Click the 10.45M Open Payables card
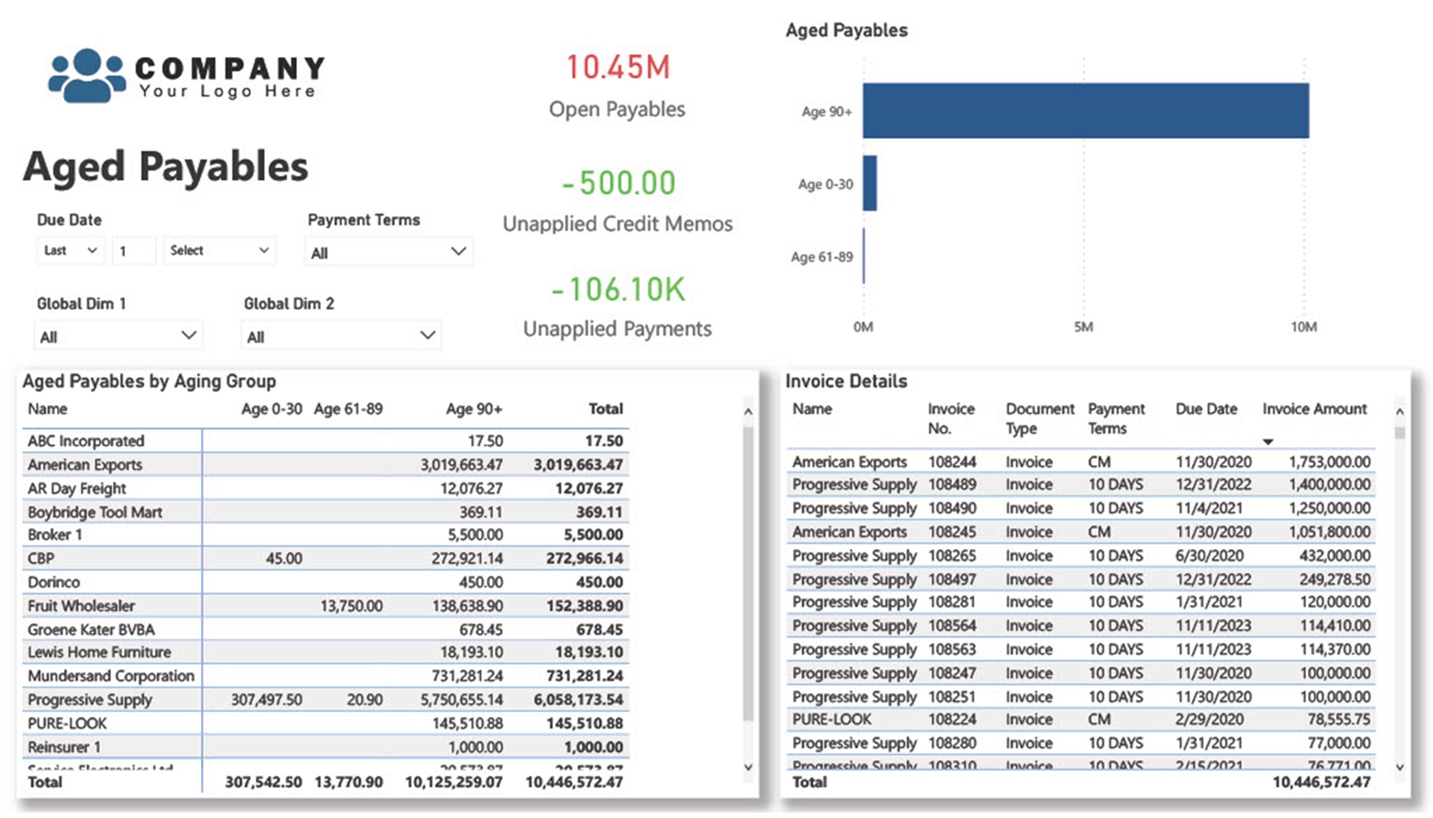Image resolution: width=1433 pixels, height=818 pixels. pyautogui.click(x=618, y=87)
